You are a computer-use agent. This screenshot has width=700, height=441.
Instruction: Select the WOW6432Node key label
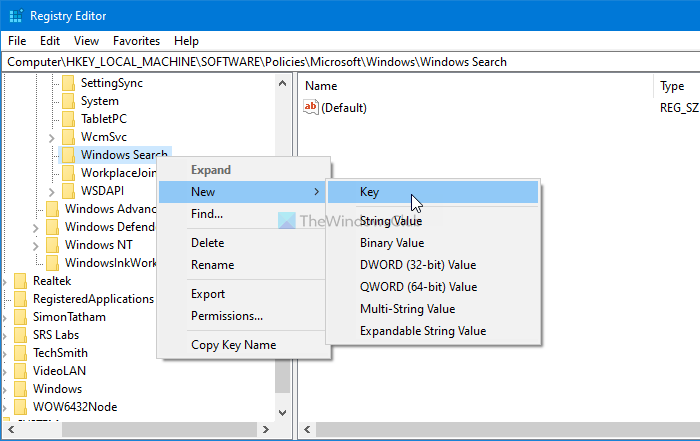pyautogui.click(x=75, y=407)
